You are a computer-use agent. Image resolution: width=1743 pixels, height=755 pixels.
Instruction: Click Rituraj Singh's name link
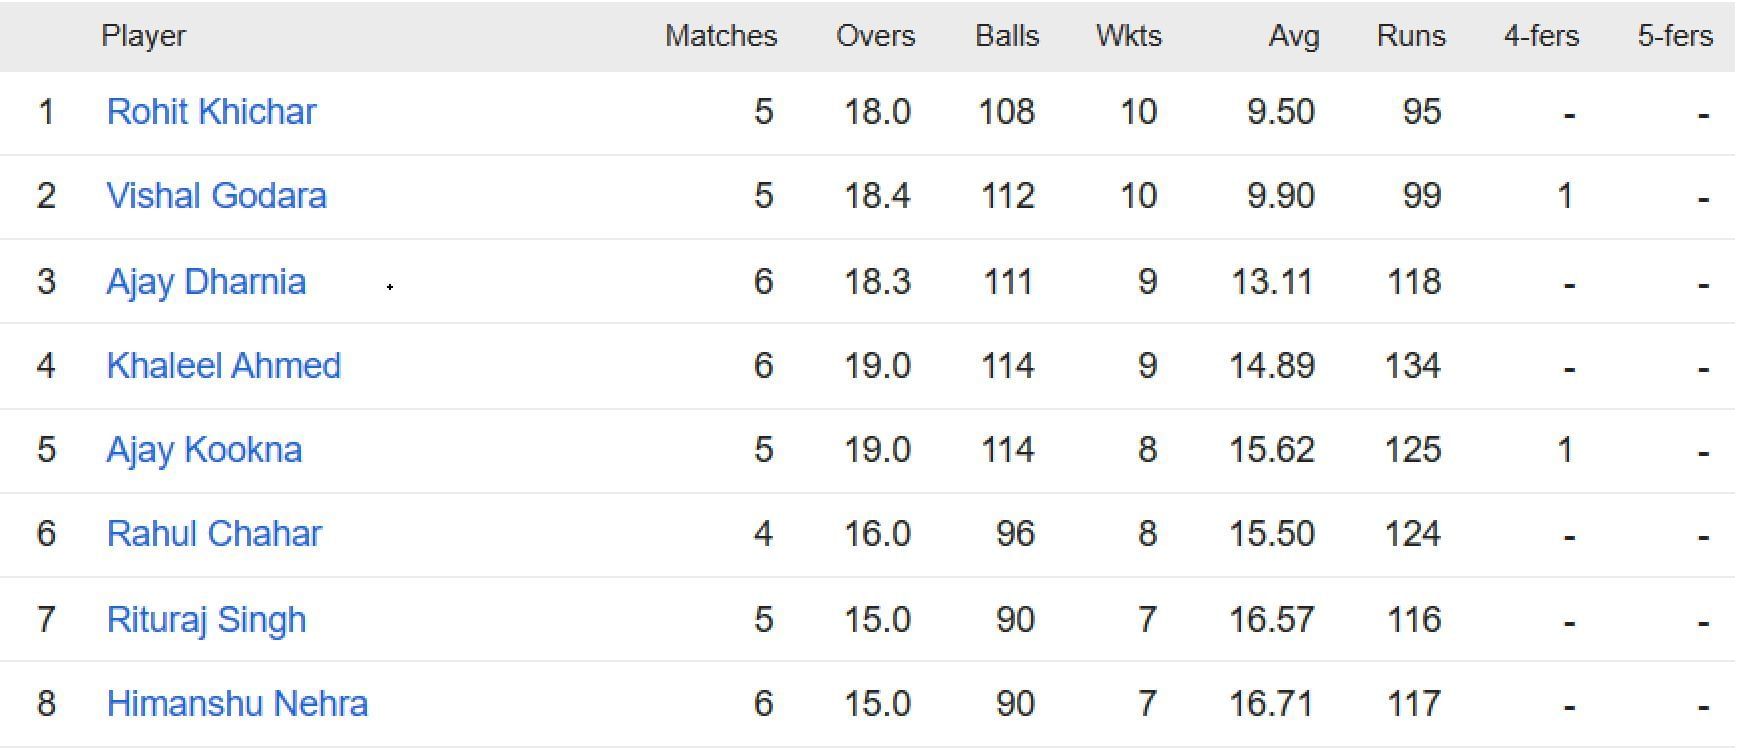206,620
